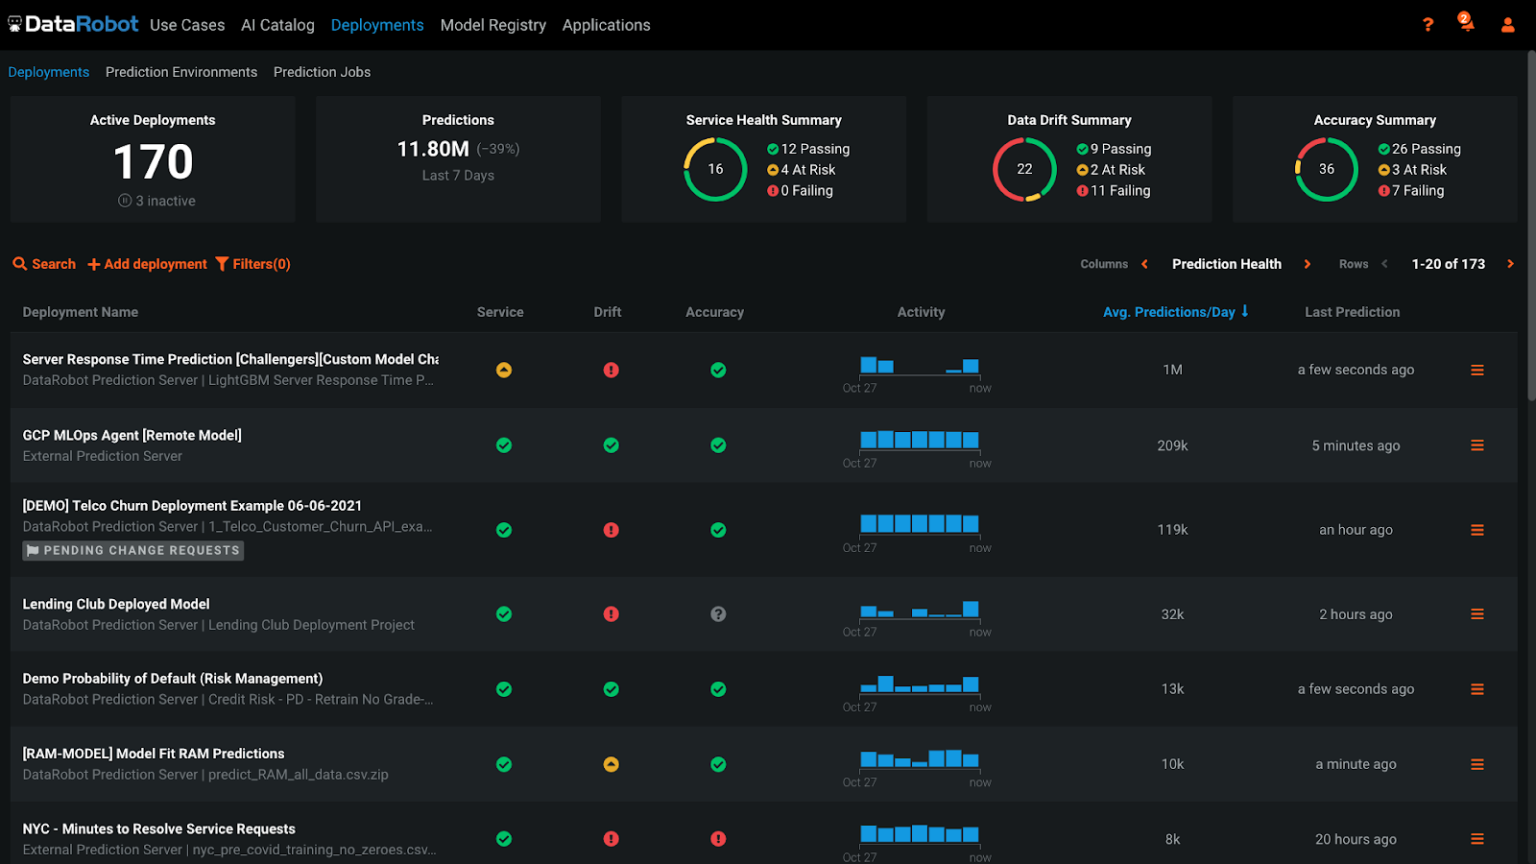This screenshot has height=864, width=1536.
Task: Click the yellow service warning on Server Response Time Prediction
Action: click(x=504, y=369)
